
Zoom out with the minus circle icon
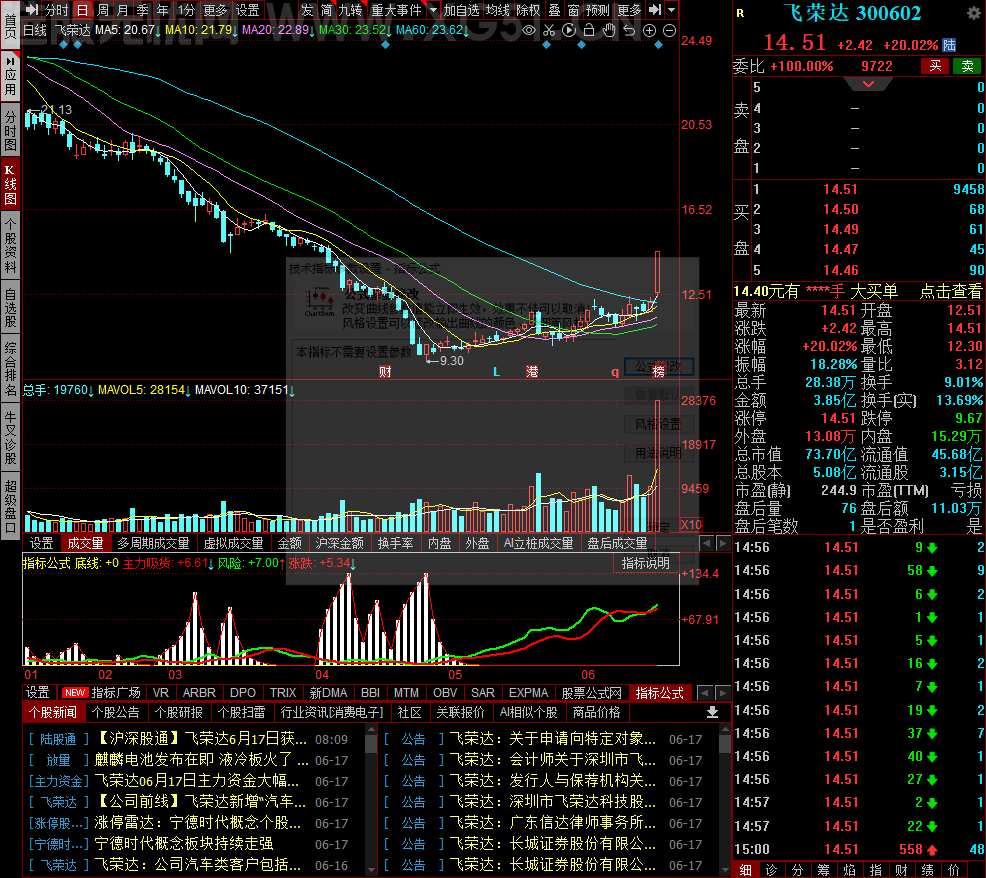coord(670,30)
